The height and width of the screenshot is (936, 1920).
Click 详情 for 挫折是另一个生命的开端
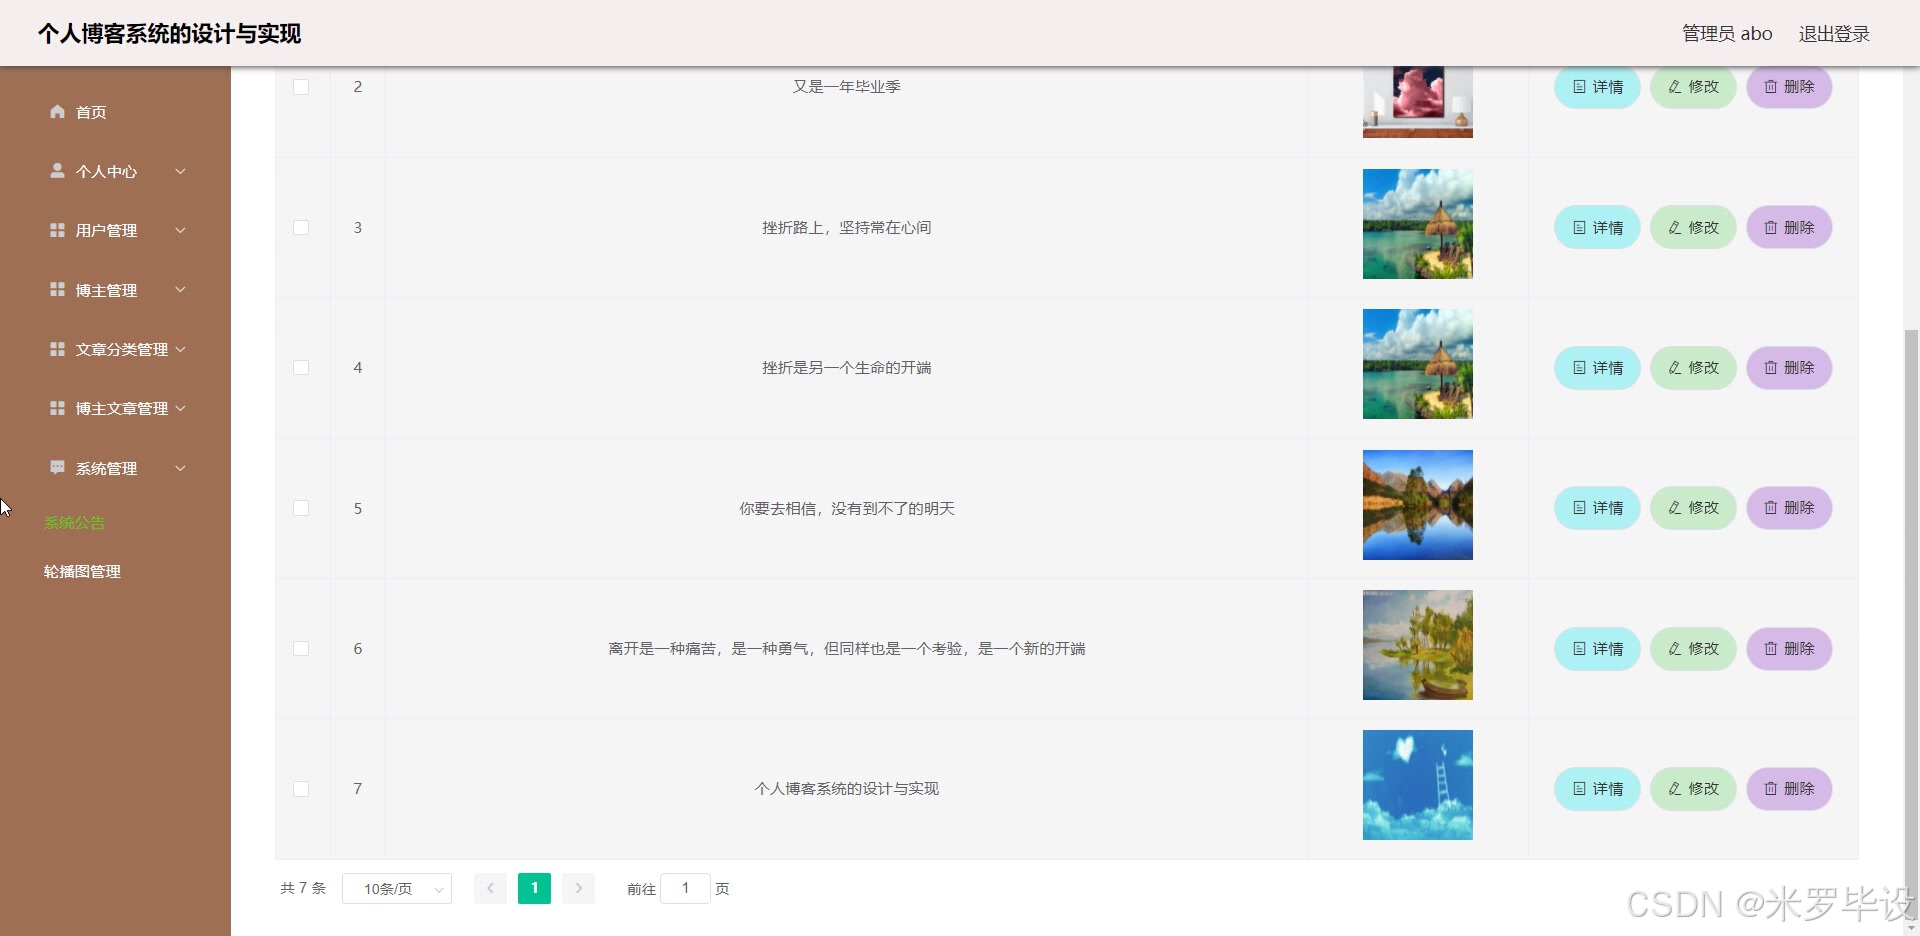click(x=1597, y=368)
